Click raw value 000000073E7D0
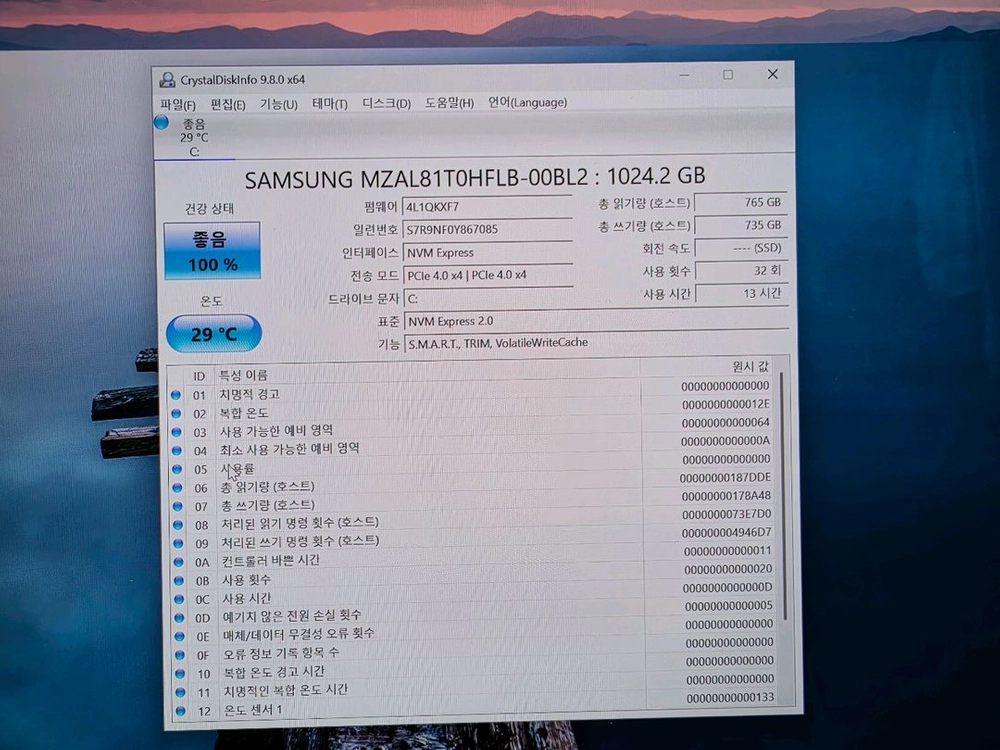Image resolution: width=1000 pixels, height=750 pixels. click(726, 514)
